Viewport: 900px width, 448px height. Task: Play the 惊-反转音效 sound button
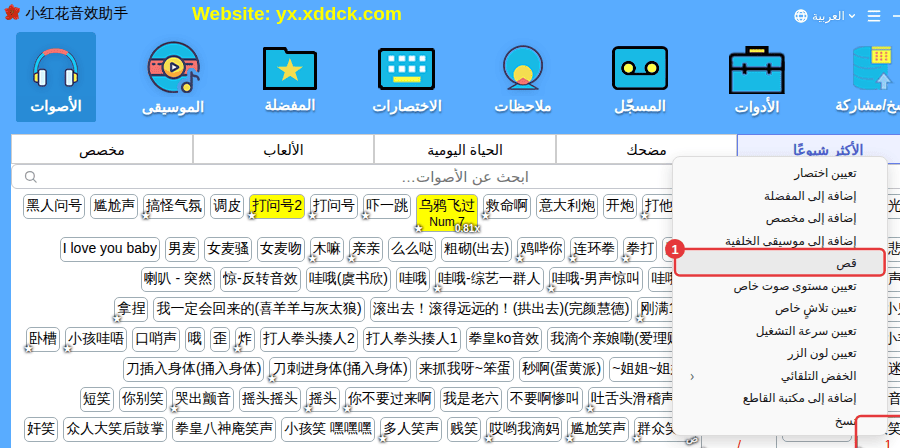[261, 279]
